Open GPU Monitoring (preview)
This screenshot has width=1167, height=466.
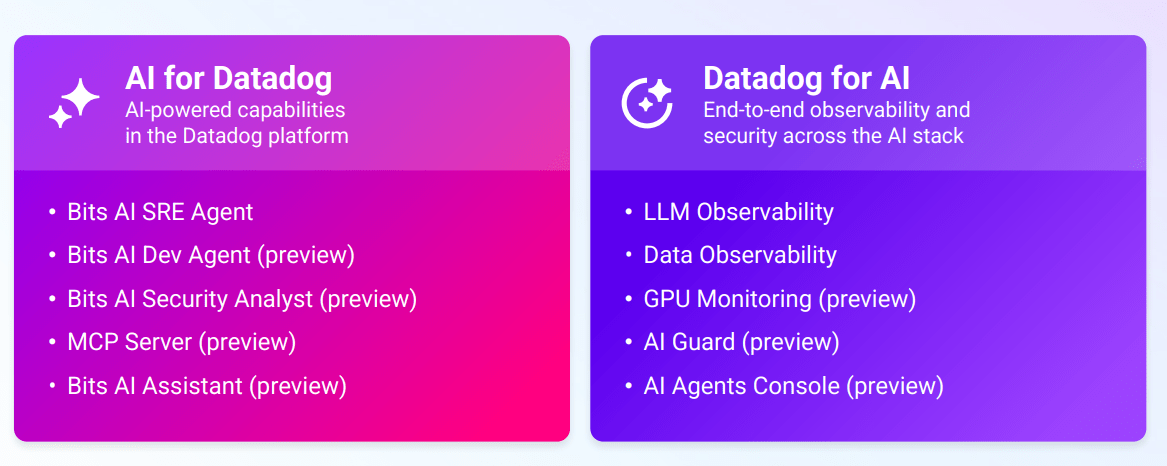pos(780,298)
